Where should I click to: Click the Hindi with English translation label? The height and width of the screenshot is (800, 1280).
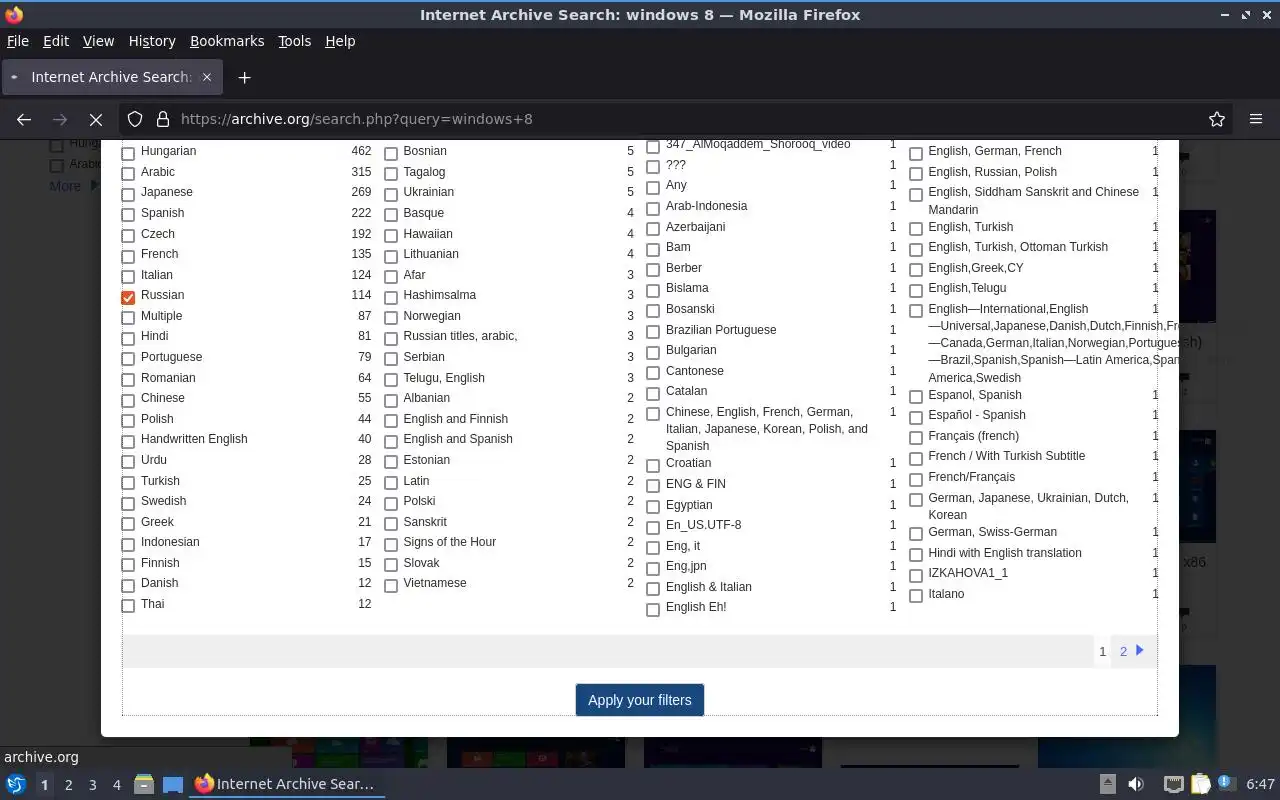pos(1005,553)
